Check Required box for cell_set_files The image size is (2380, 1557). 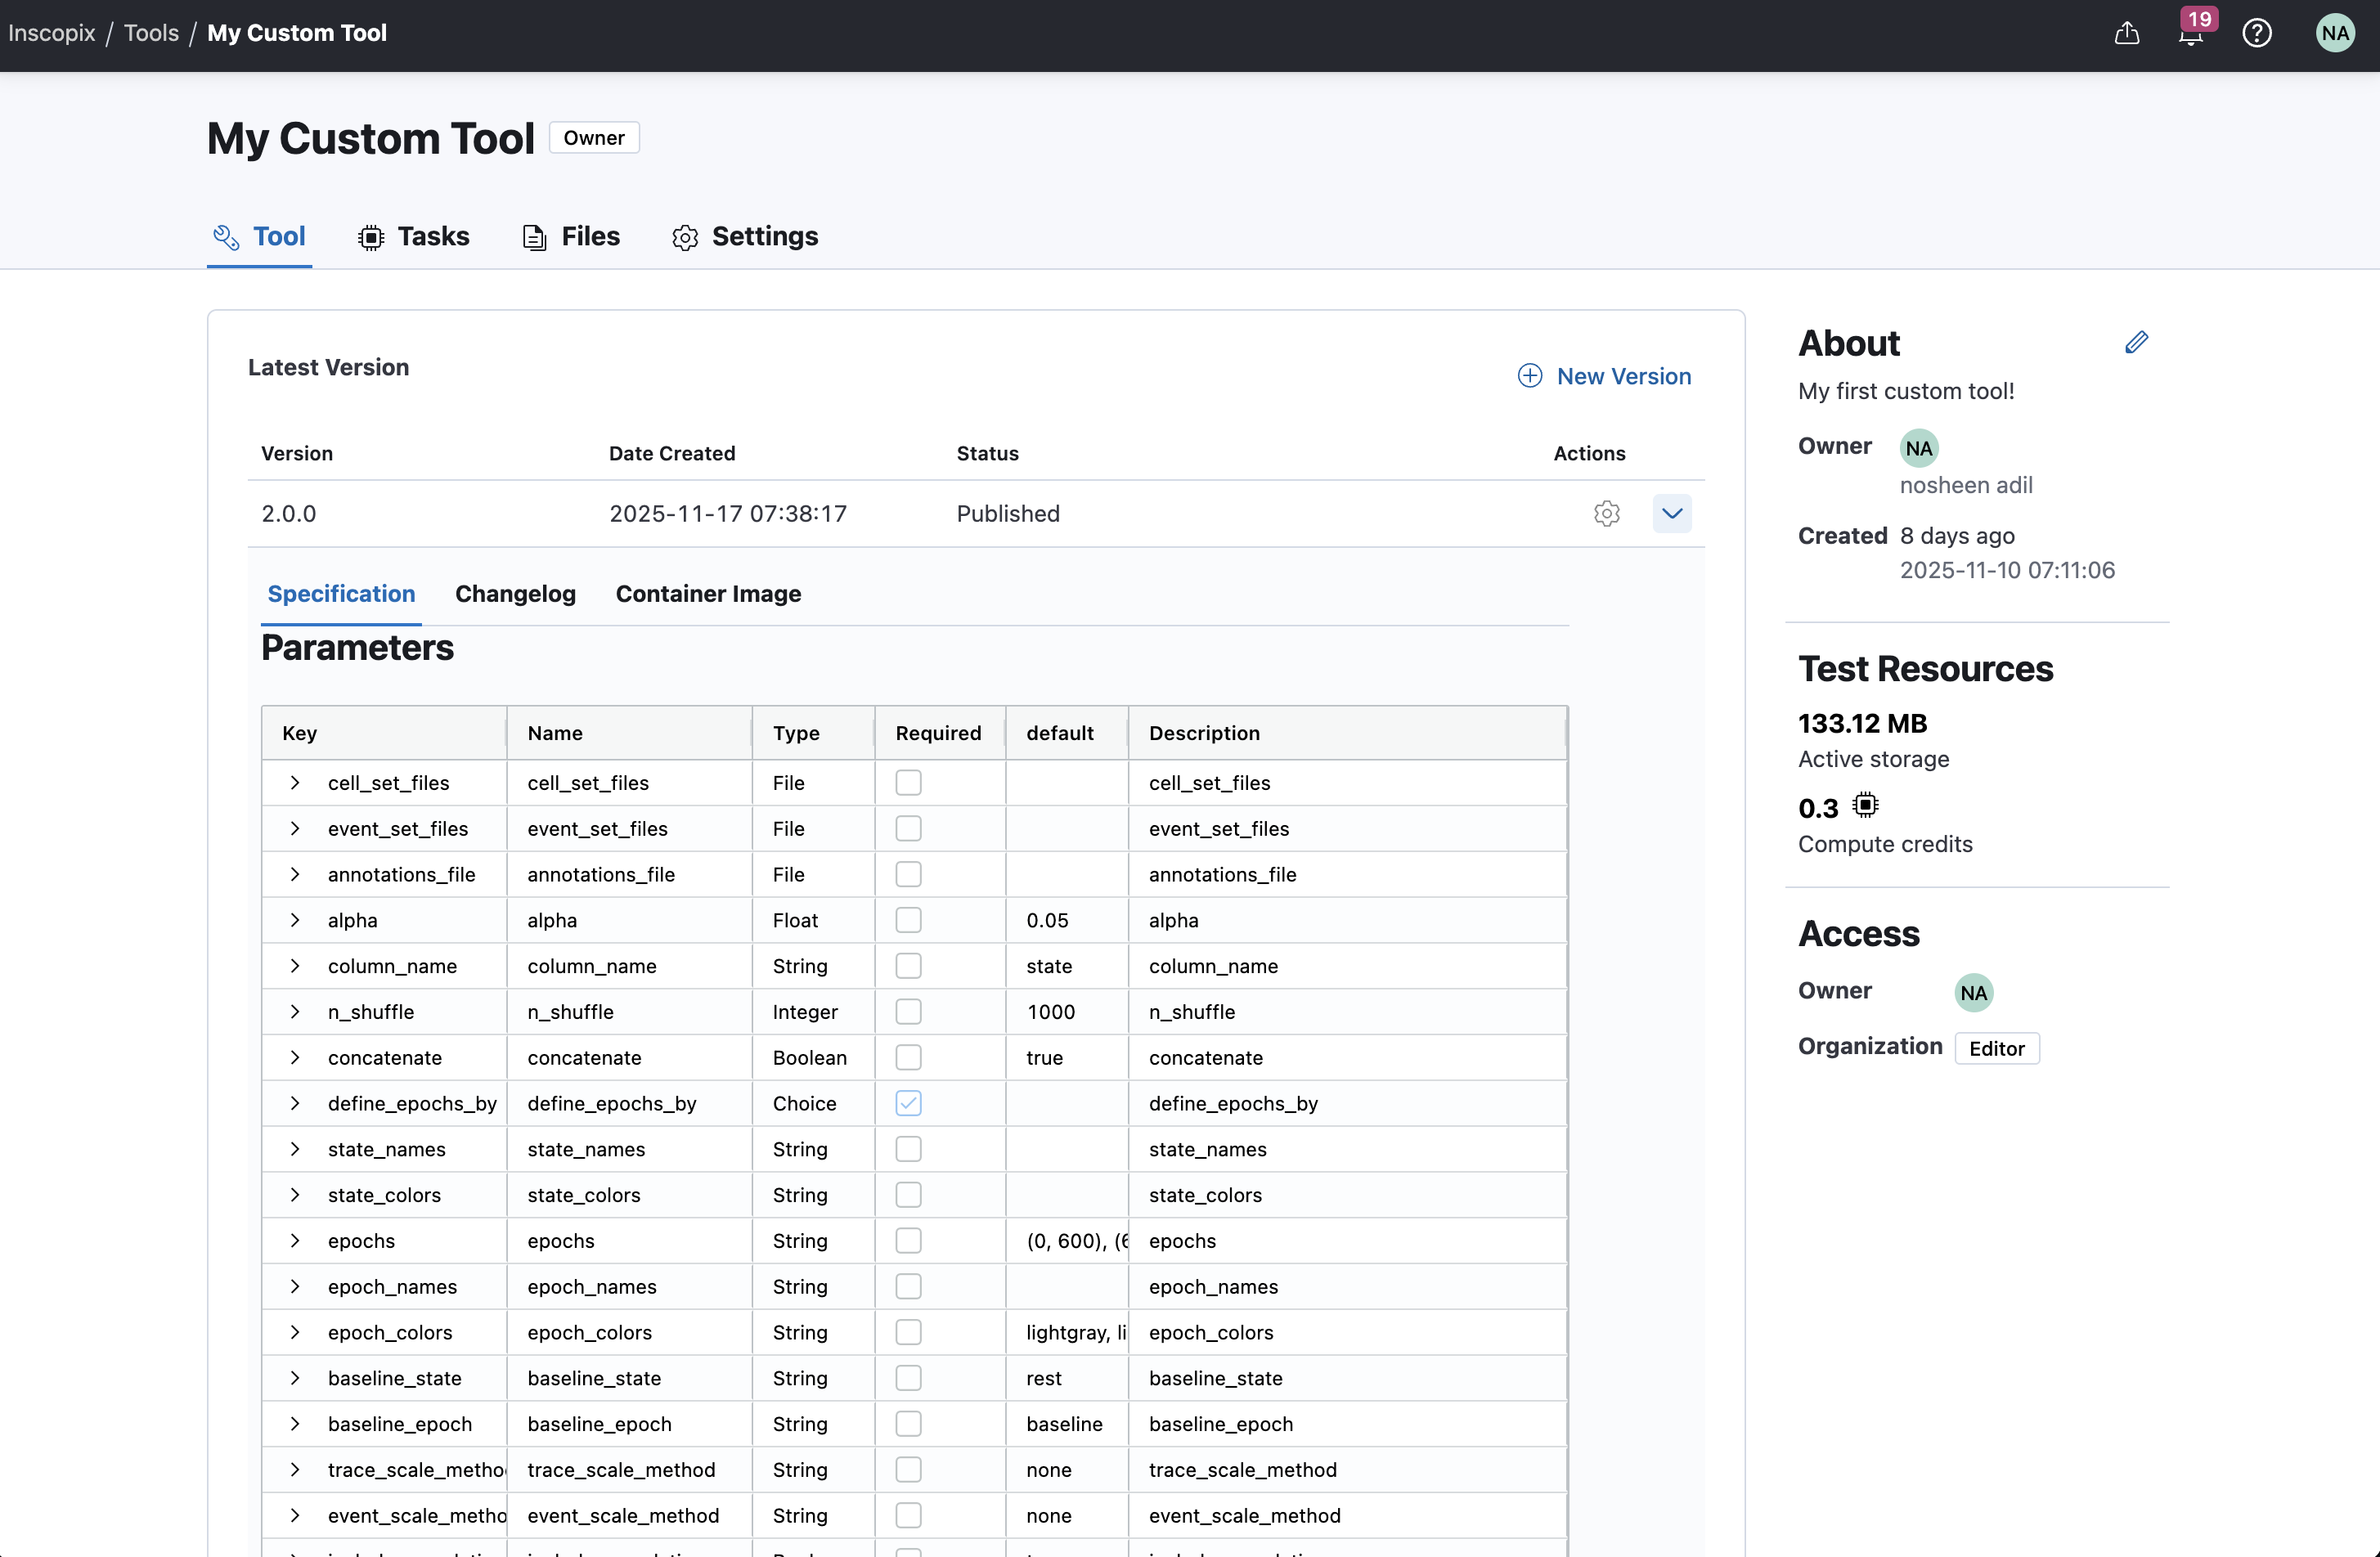click(x=908, y=782)
